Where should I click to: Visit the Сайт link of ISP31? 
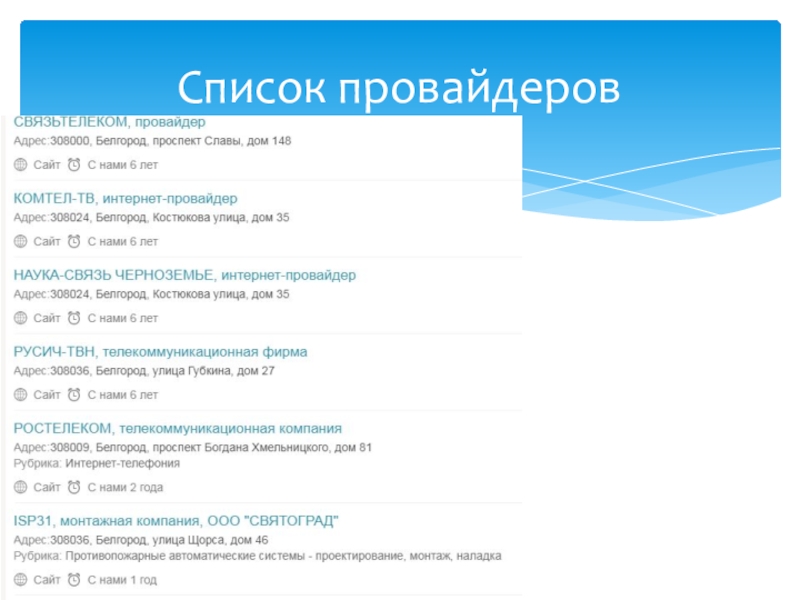(x=47, y=580)
